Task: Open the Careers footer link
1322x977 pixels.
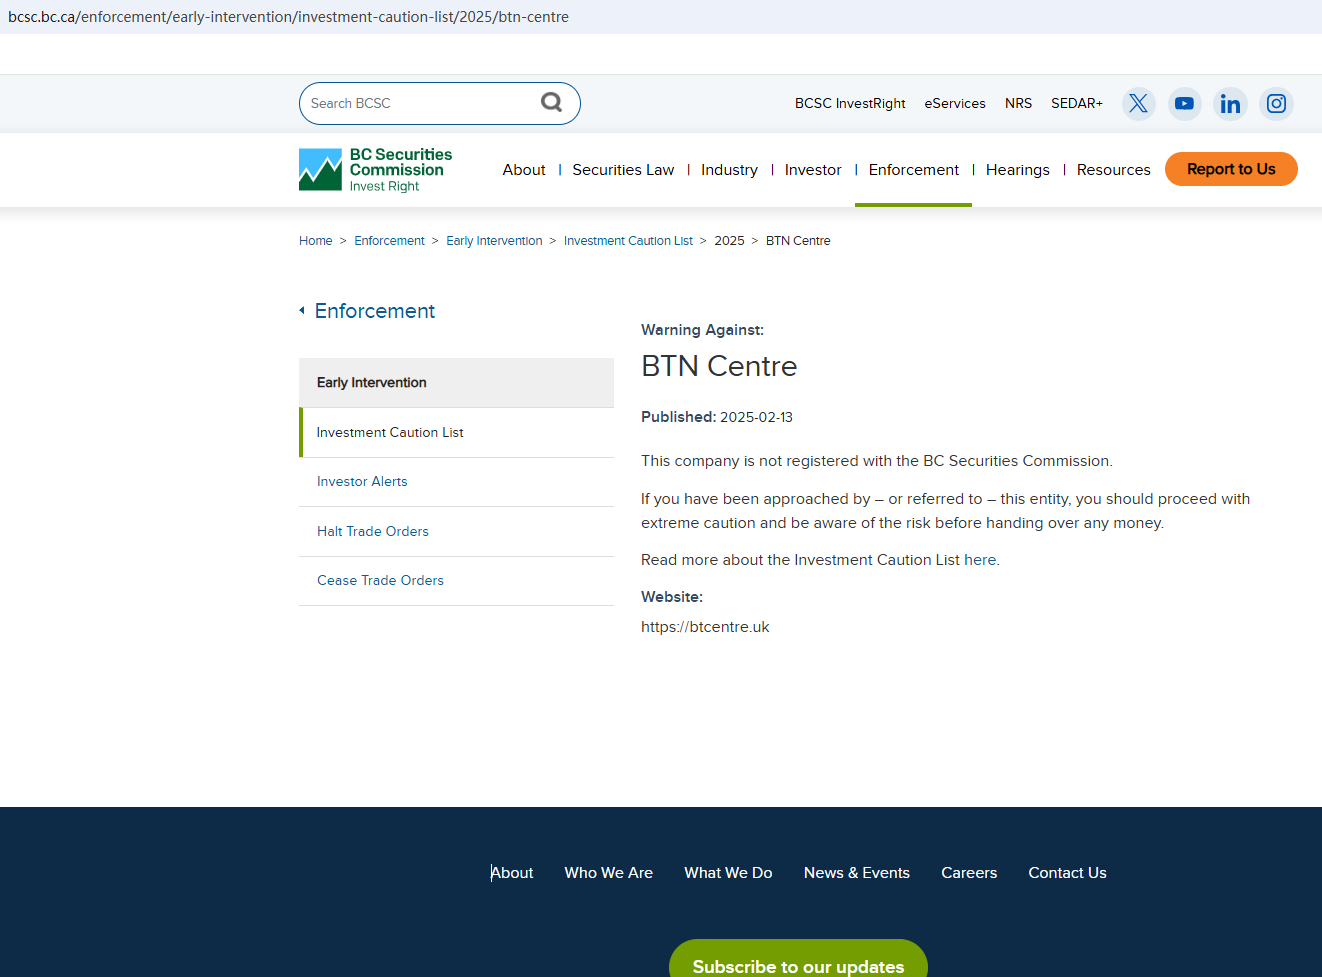Action: click(969, 873)
